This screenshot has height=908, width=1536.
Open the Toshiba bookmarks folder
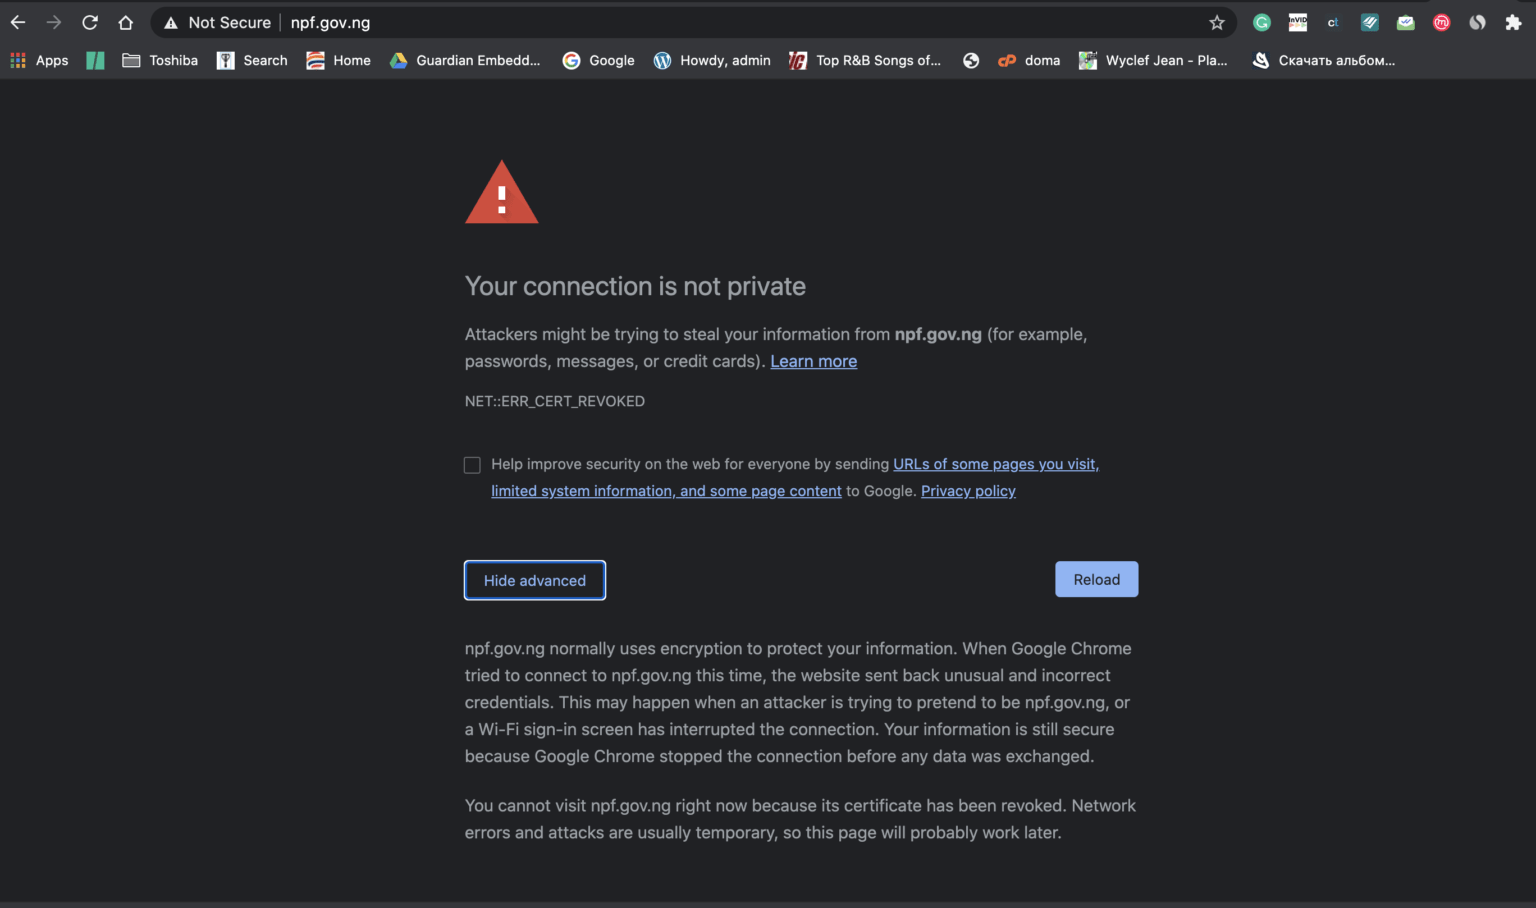coord(159,60)
